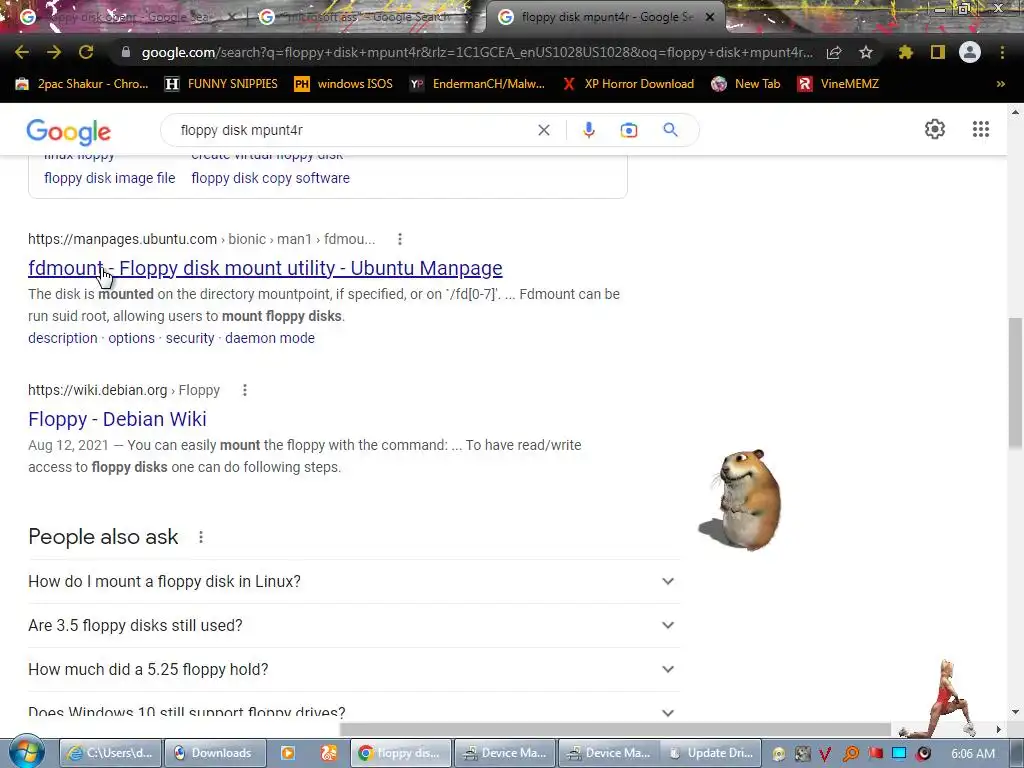
Task: Jump to the 'security' sitelink
Action: pyautogui.click(x=190, y=338)
